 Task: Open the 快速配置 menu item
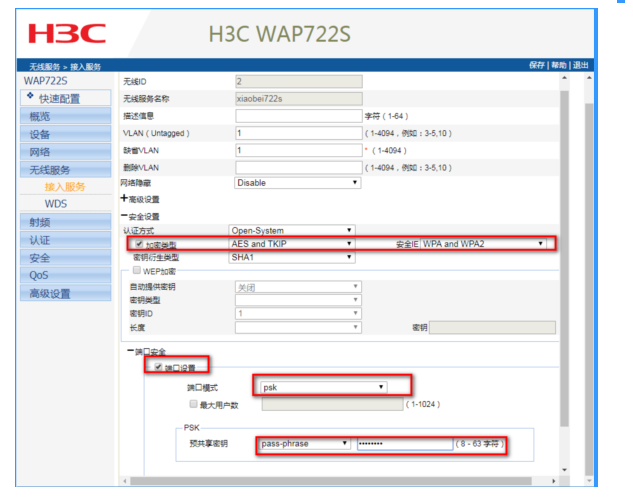point(66,98)
